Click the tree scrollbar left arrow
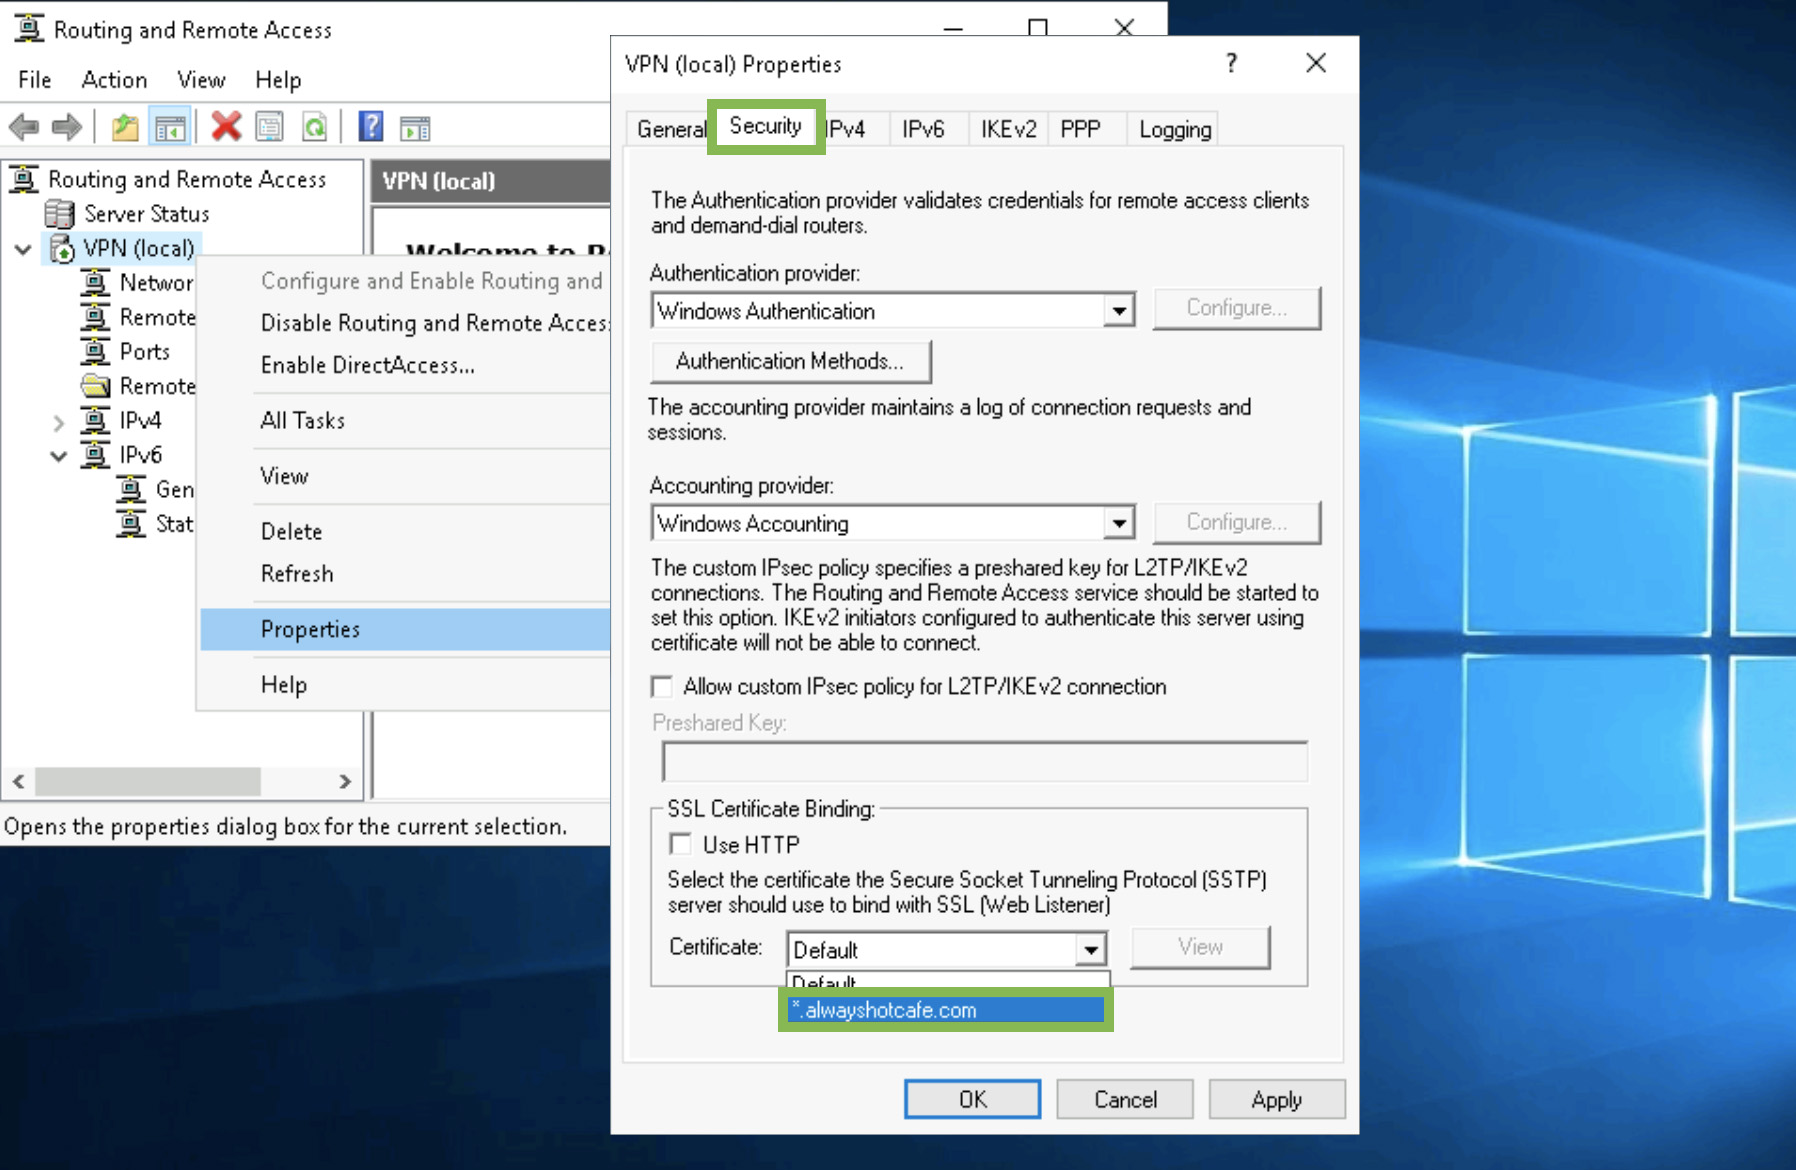This screenshot has width=1796, height=1170. 18,781
